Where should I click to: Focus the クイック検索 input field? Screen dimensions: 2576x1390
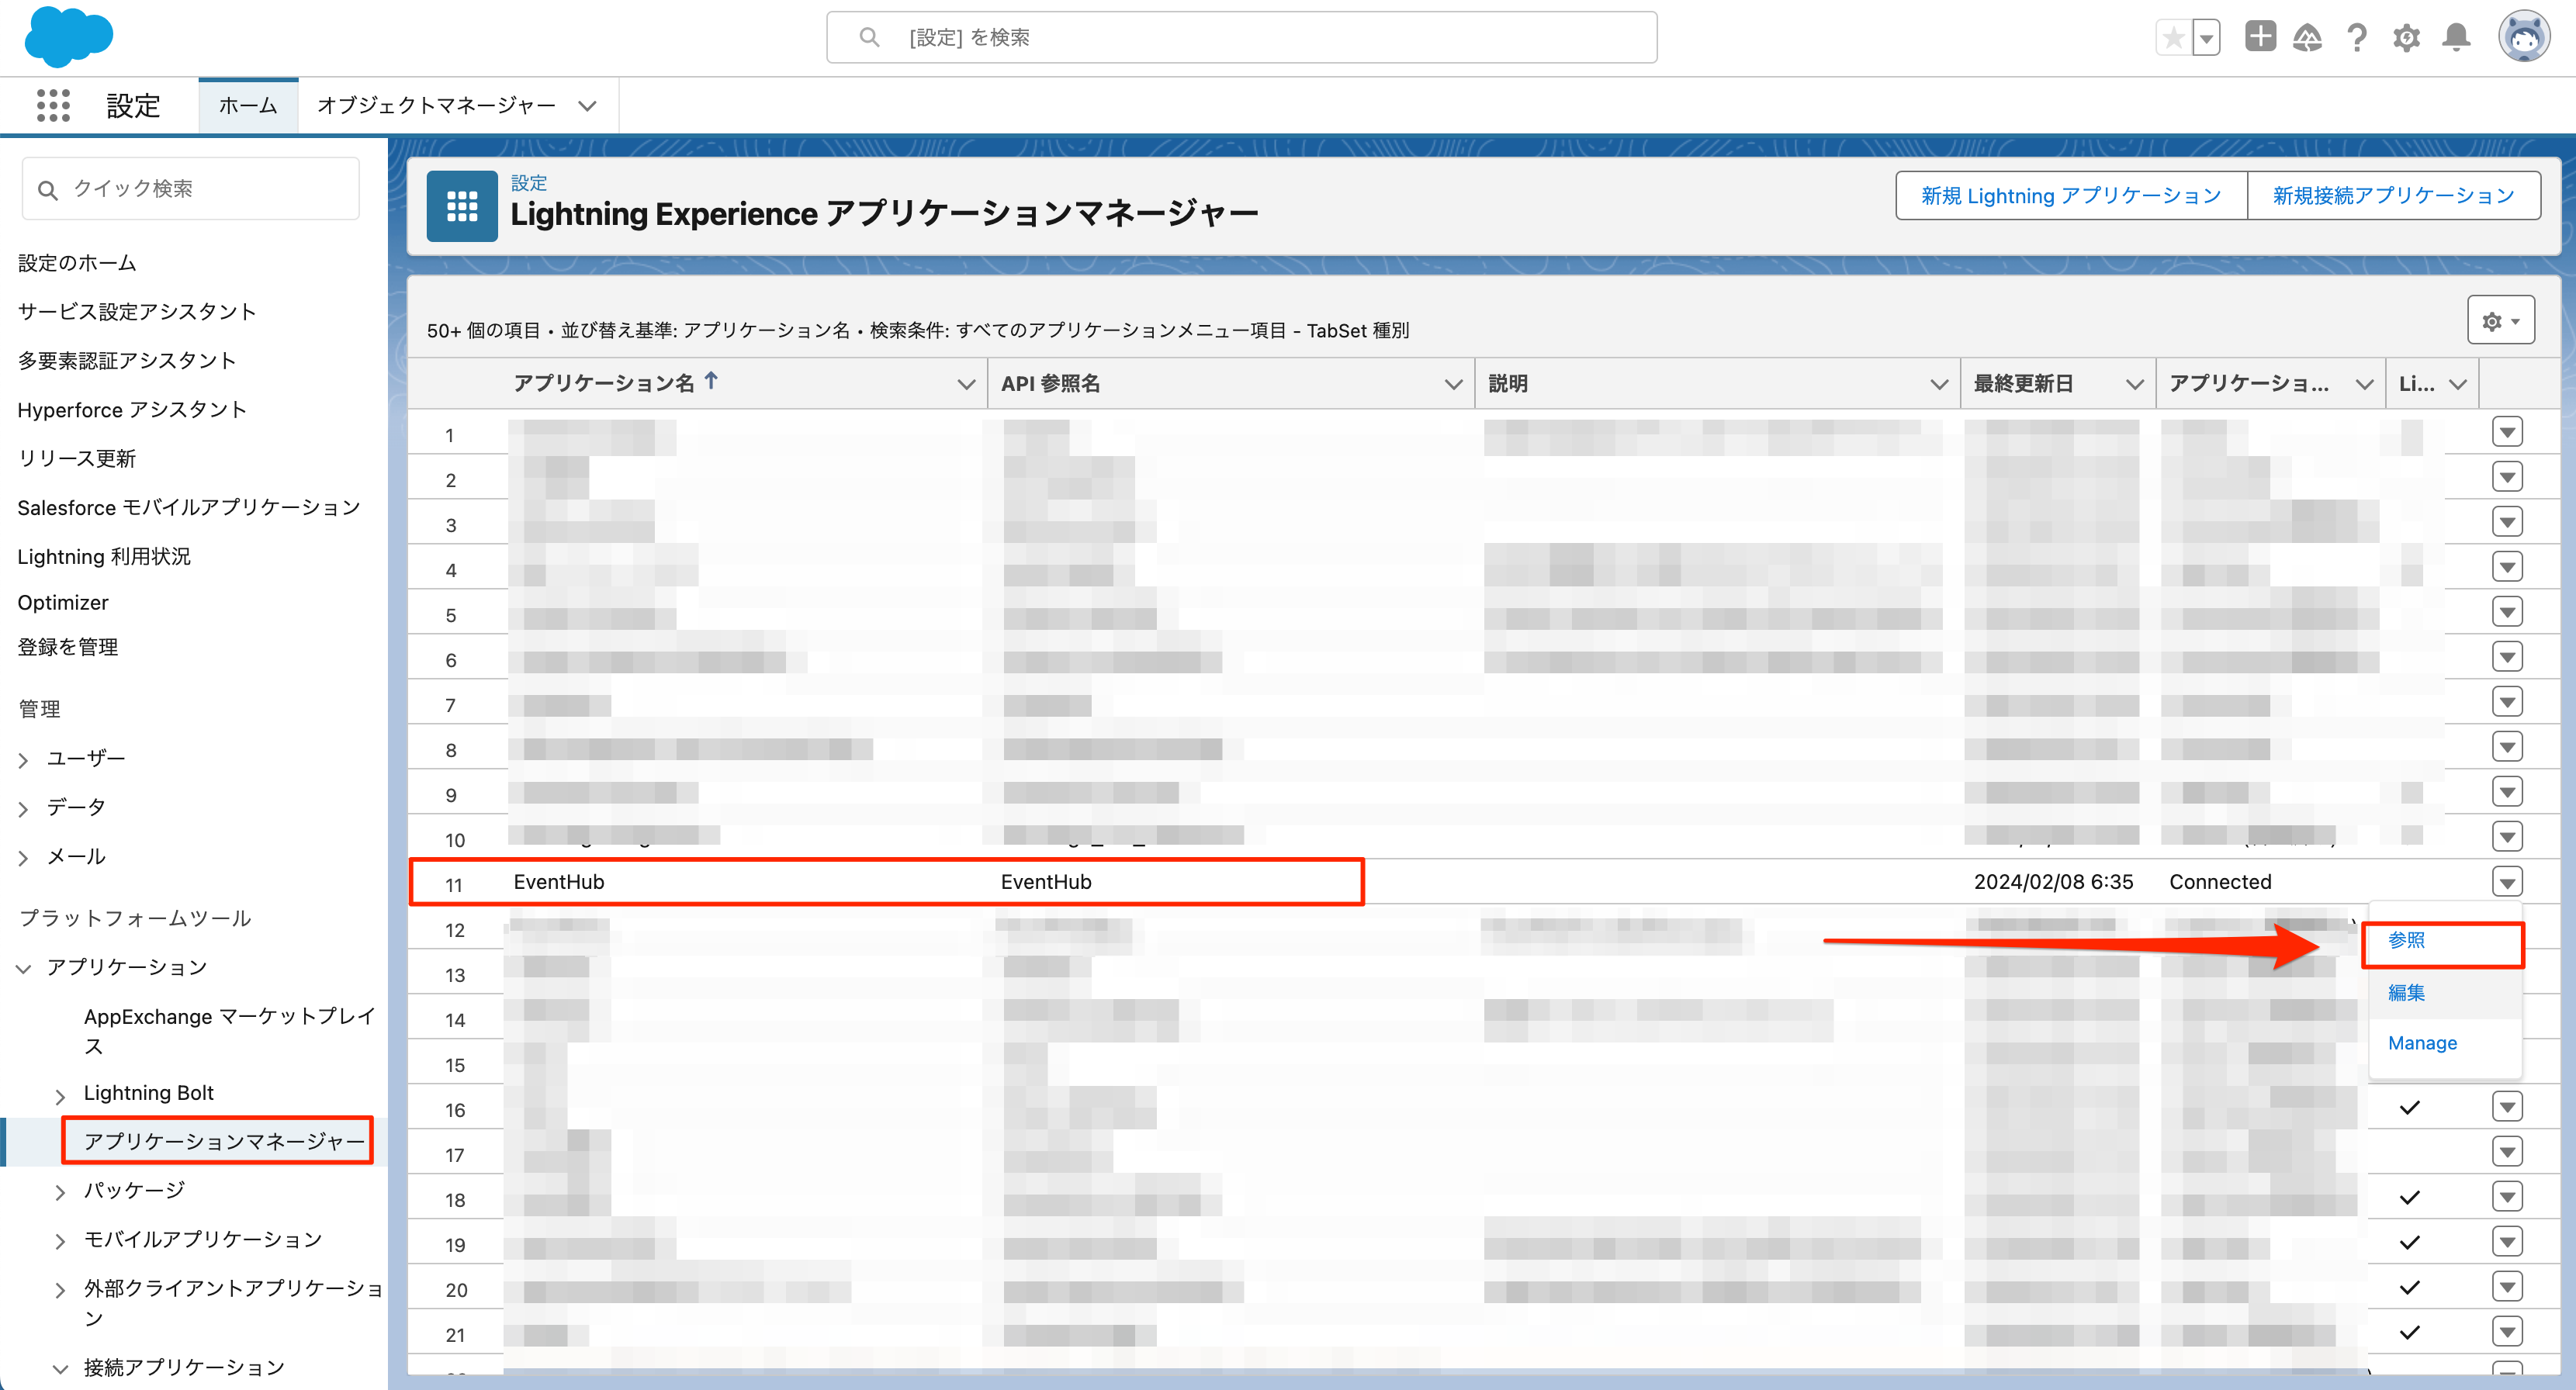point(190,188)
